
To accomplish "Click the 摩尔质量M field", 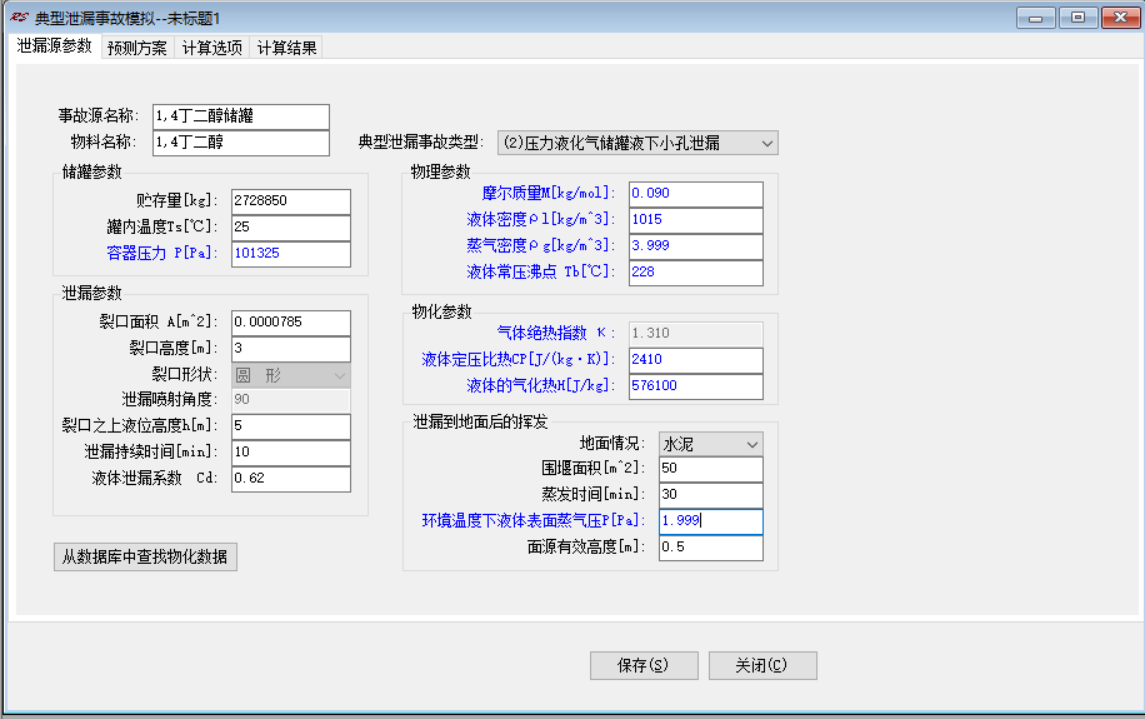I will pos(696,193).
